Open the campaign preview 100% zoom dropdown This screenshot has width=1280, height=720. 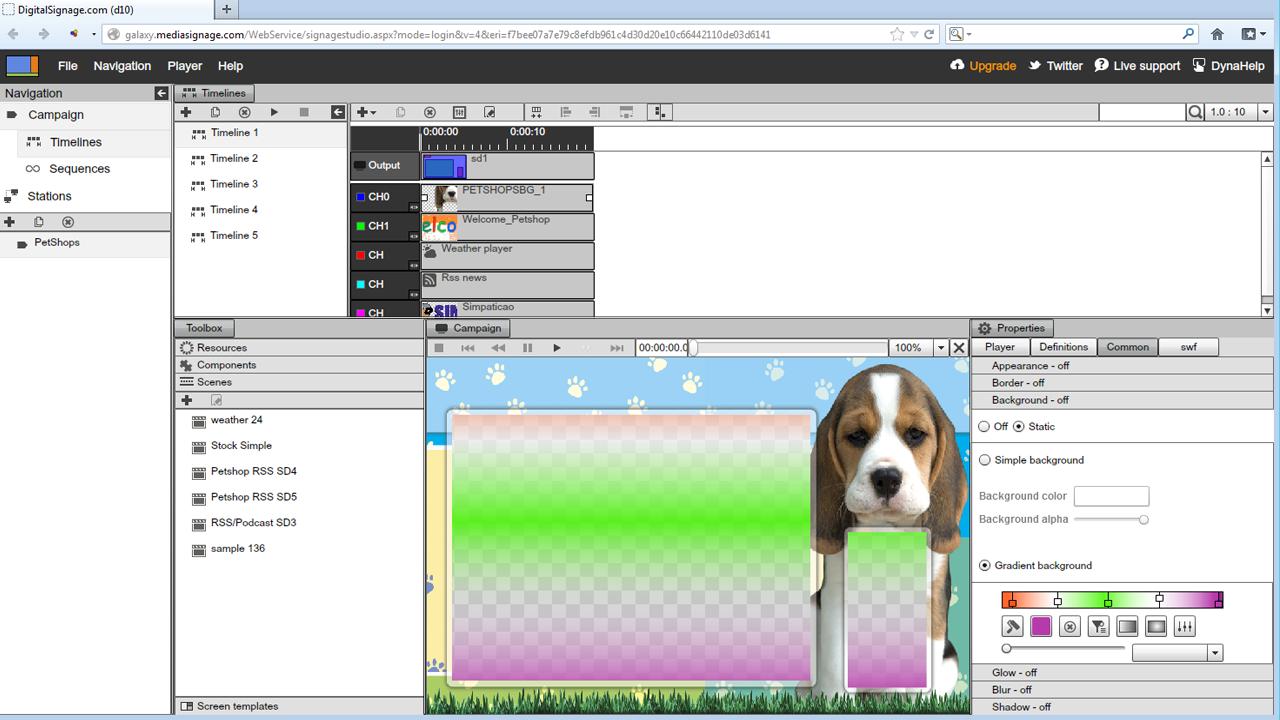pyautogui.click(x=940, y=347)
